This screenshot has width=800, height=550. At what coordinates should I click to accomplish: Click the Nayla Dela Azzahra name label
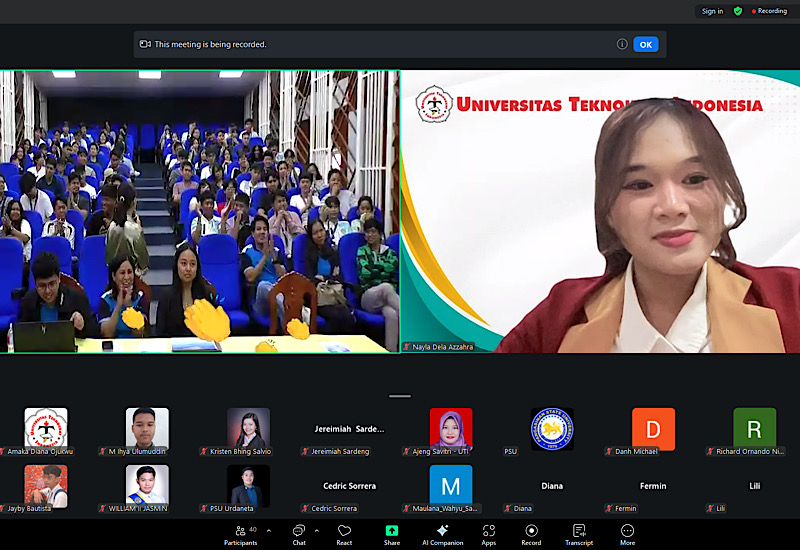coord(442,347)
